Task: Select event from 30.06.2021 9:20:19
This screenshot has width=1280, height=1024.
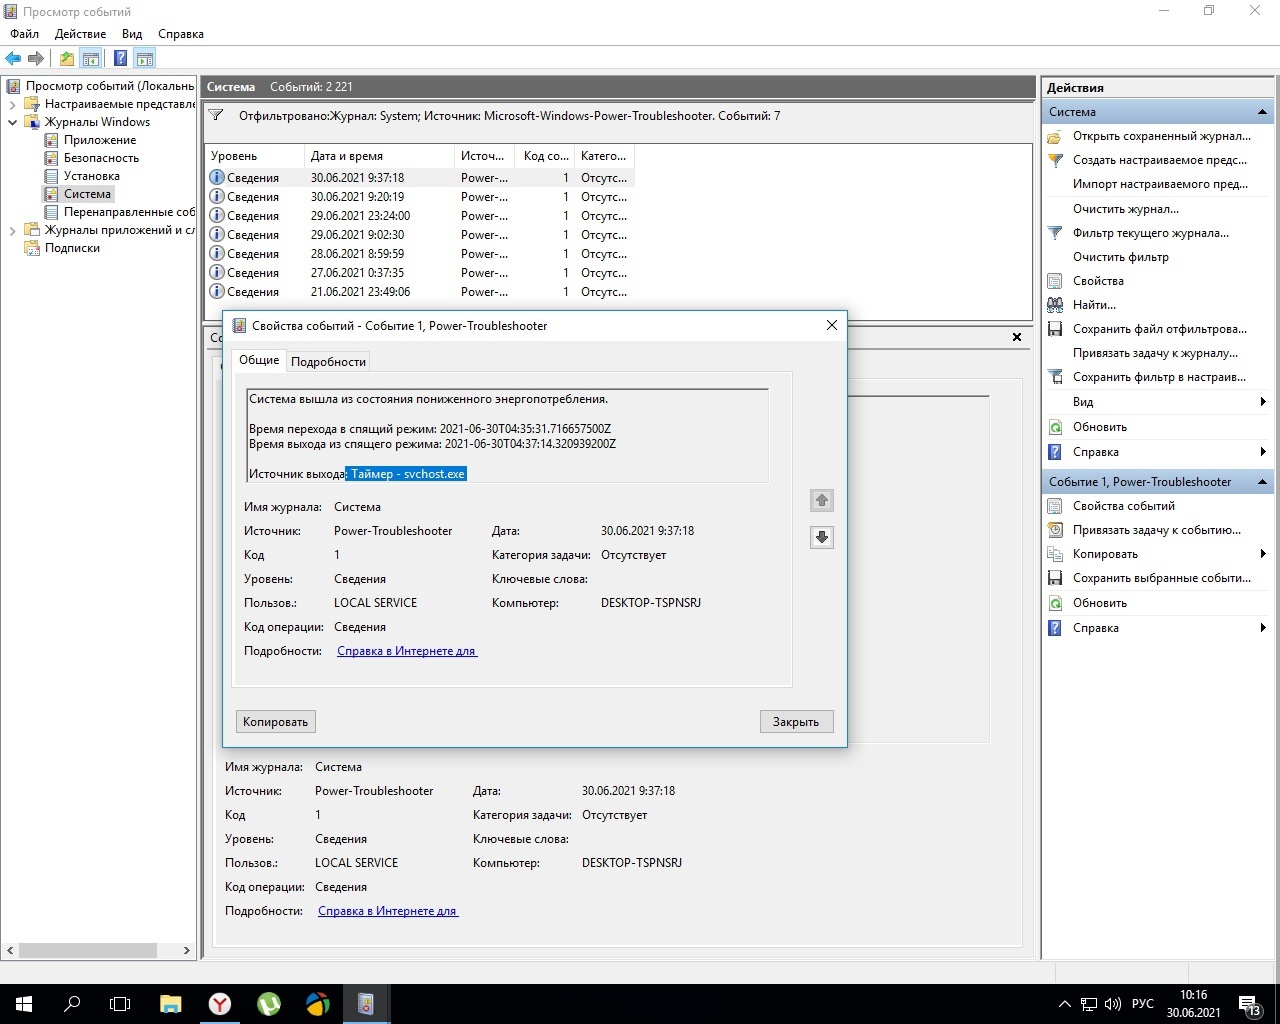Action: (420, 197)
